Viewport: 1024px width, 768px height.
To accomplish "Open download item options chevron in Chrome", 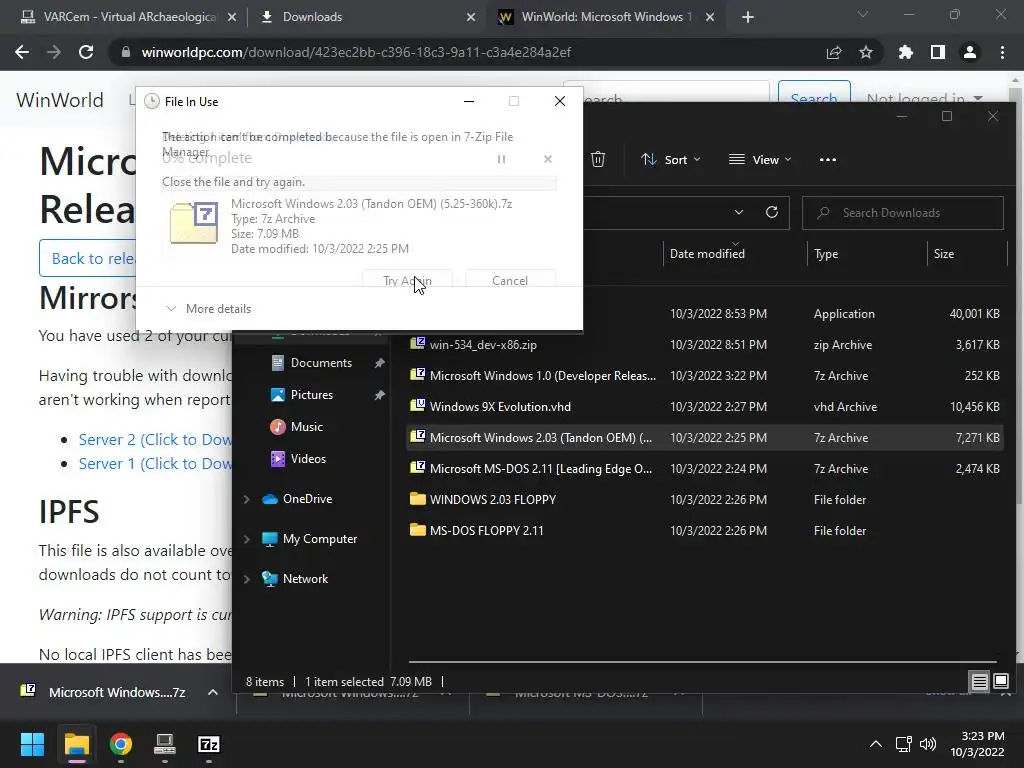I will coord(213,692).
